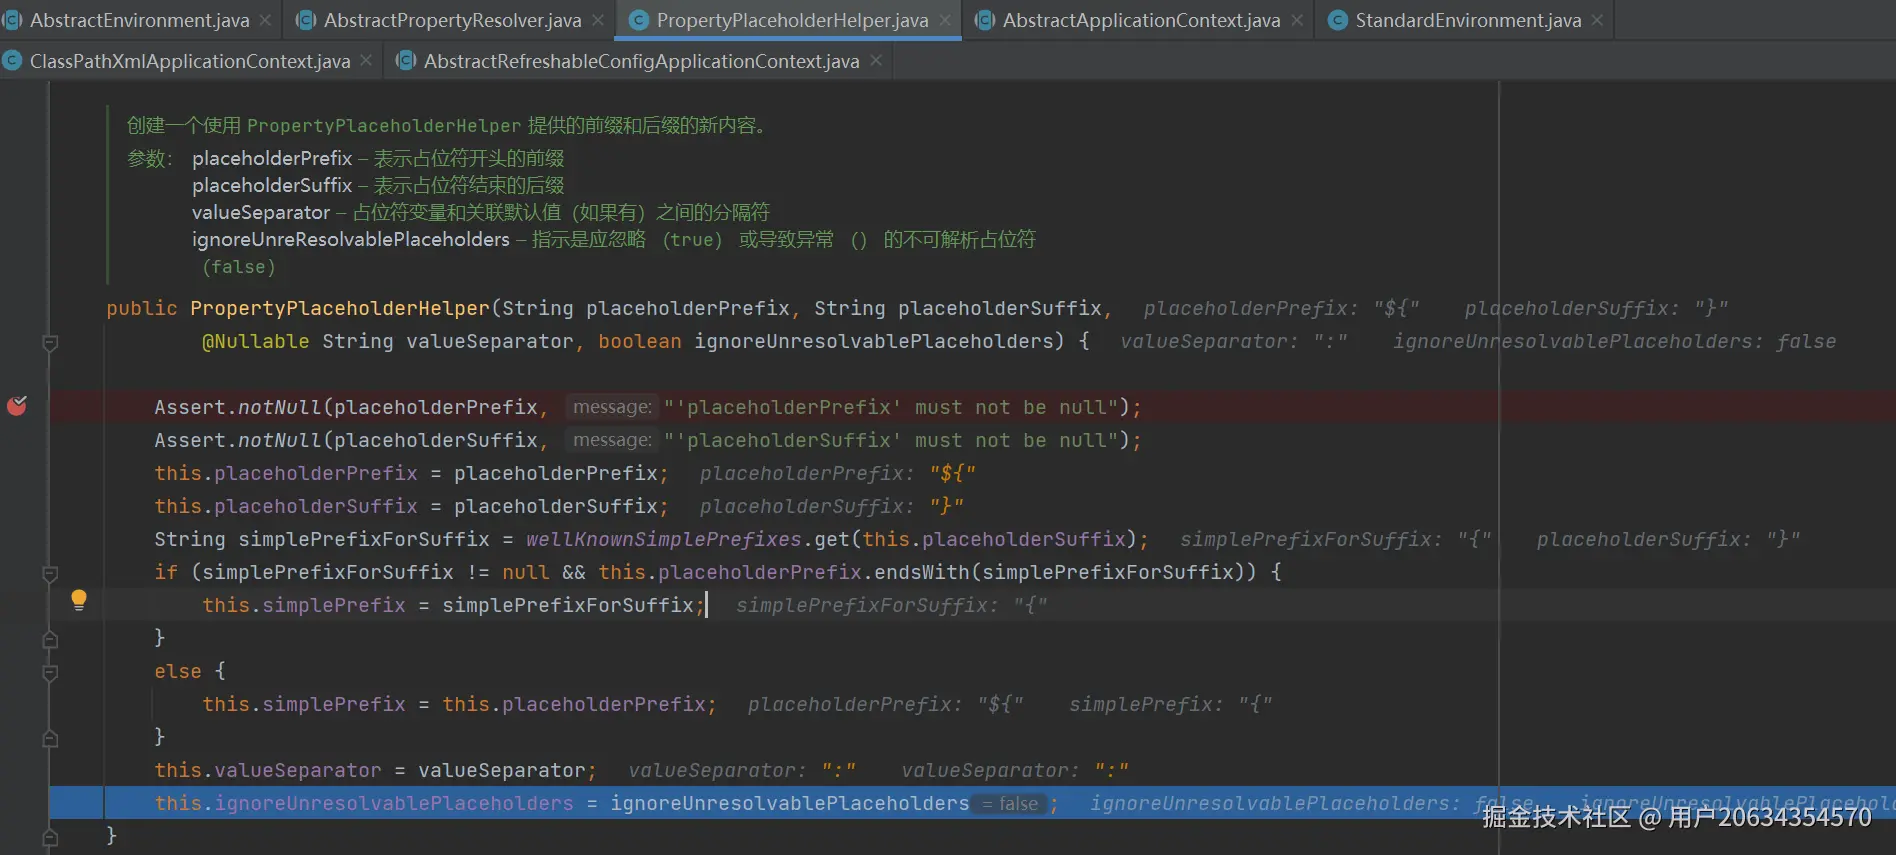Click wellKnownSimplePrefixes field reference
Viewport: 1896px width, 855px height.
click(664, 540)
